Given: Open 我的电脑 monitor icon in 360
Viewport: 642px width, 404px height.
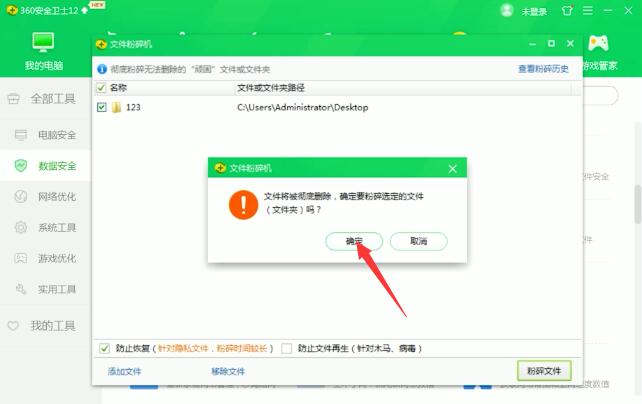Looking at the screenshot, I should tap(43, 42).
